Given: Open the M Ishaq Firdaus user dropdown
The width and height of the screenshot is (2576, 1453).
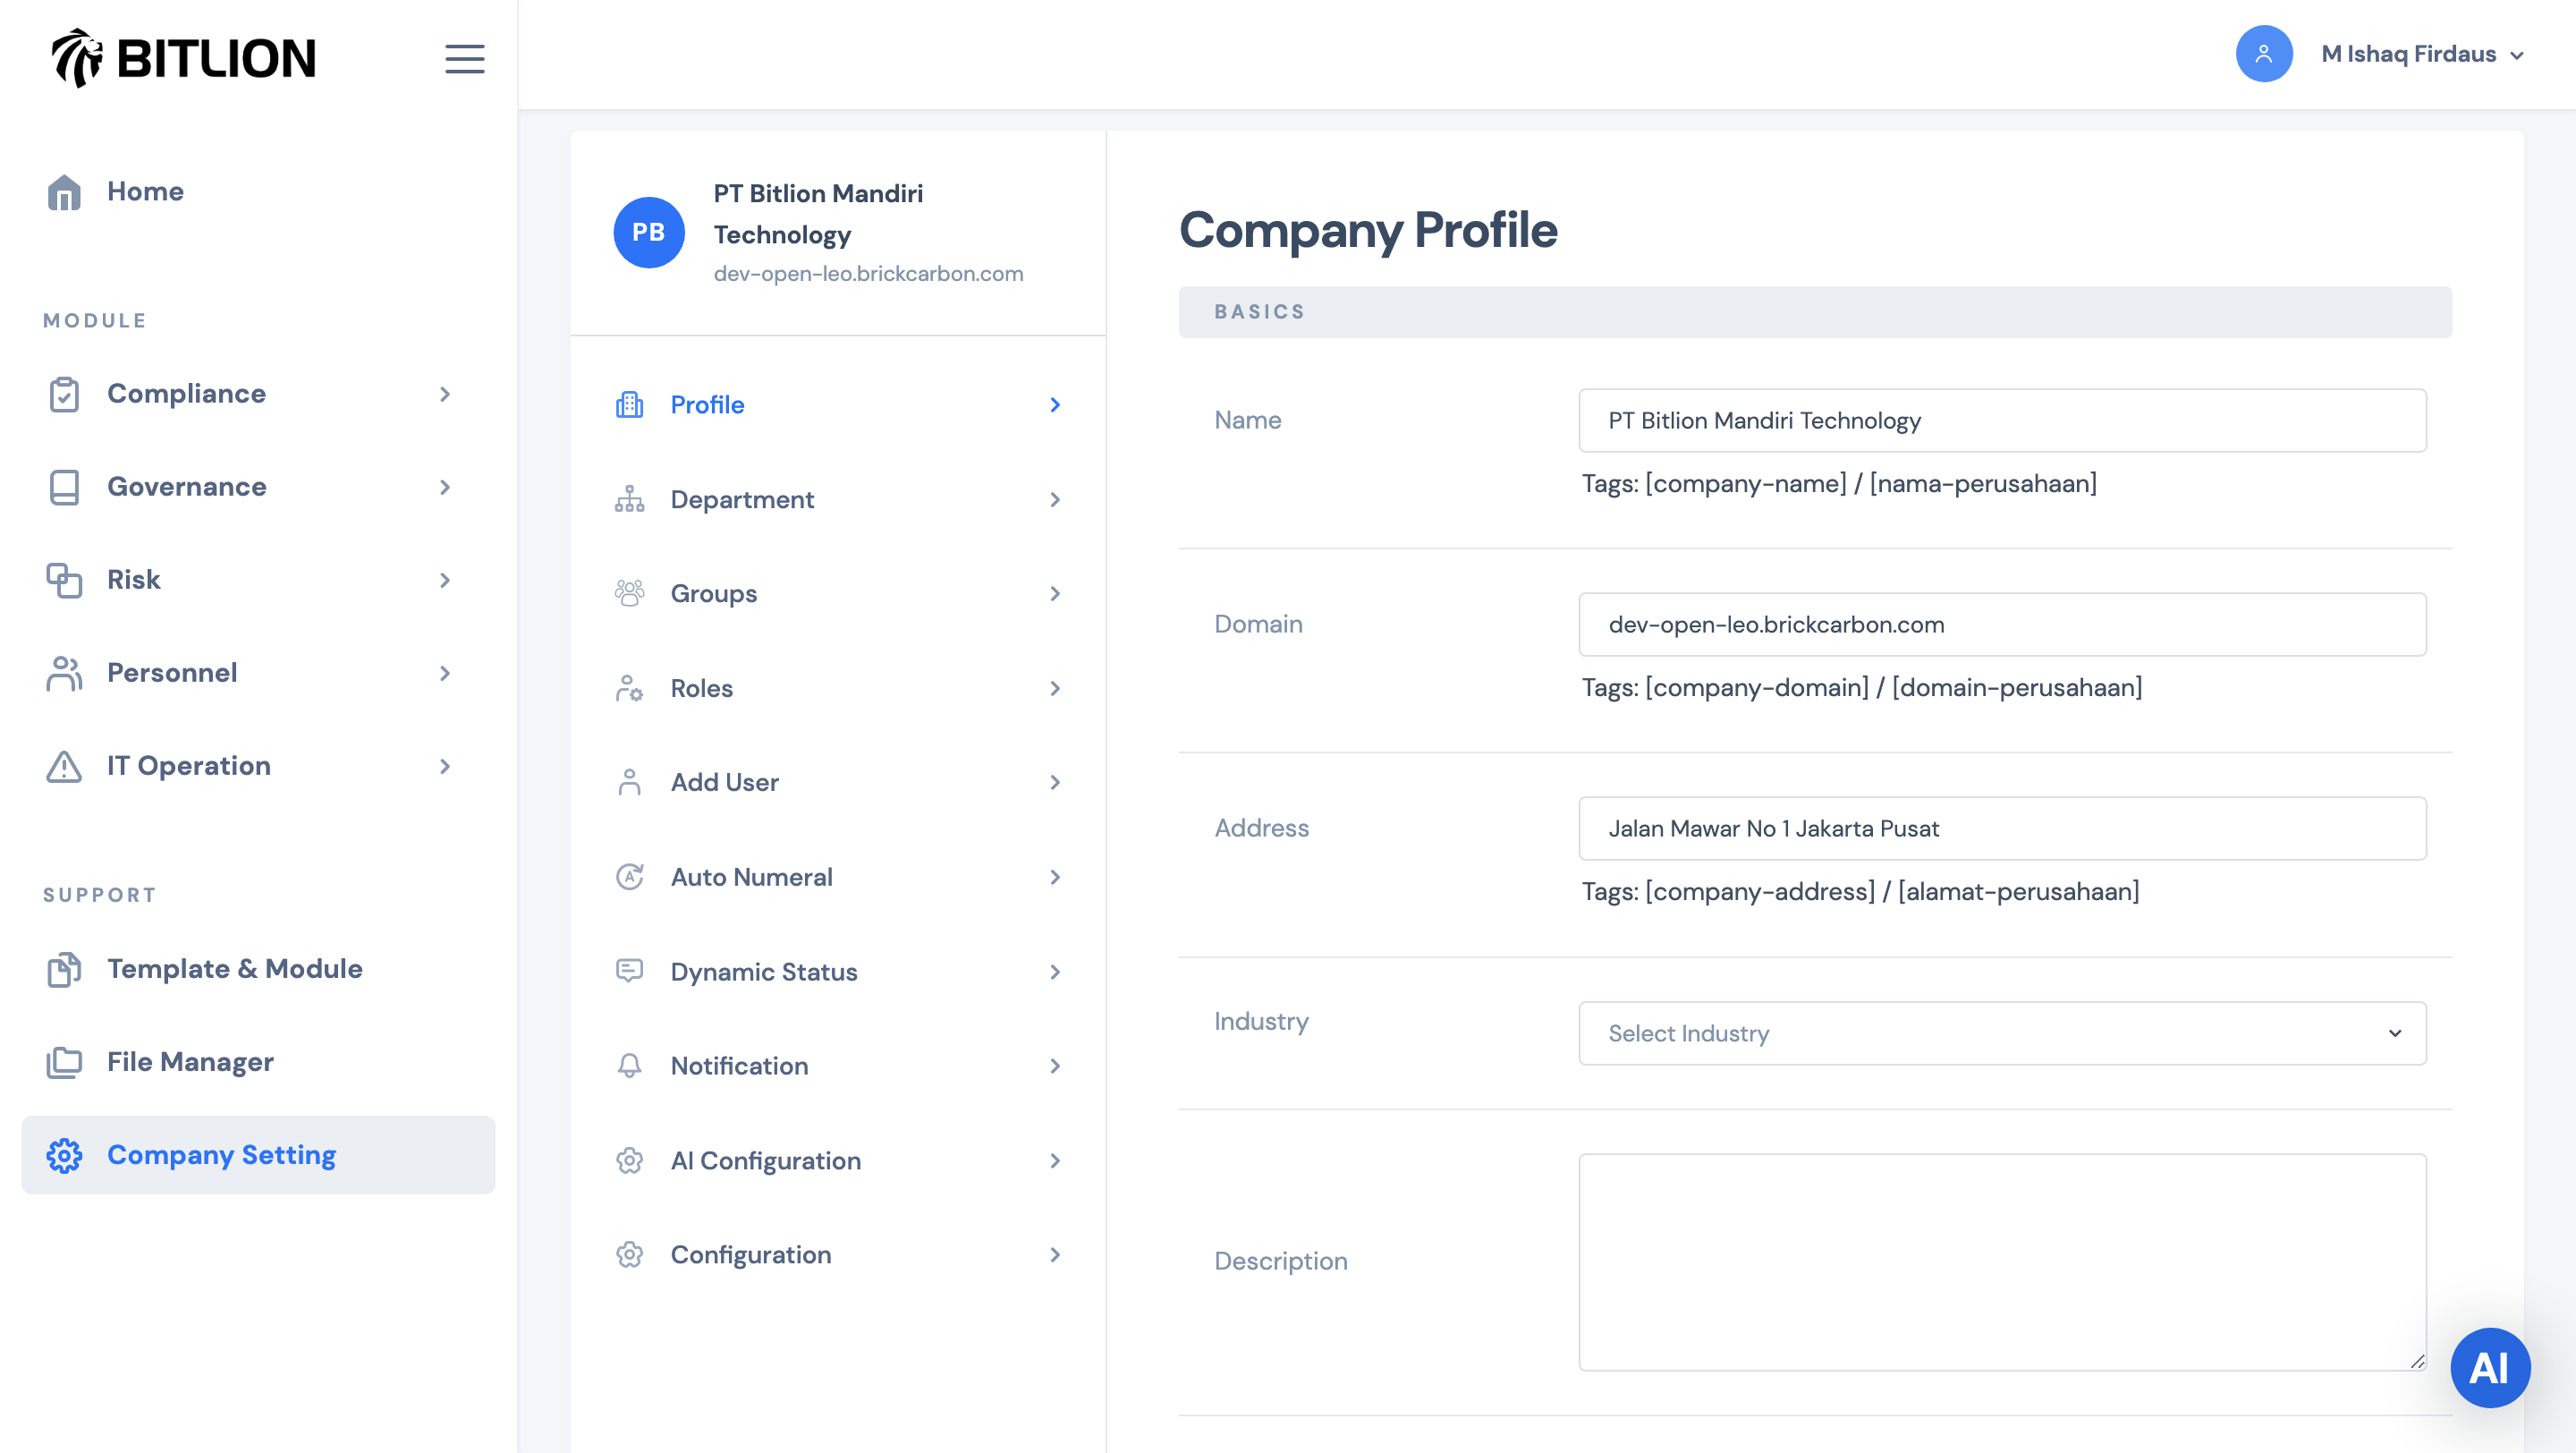Looking at the screenshot, I should [2422, 54].
